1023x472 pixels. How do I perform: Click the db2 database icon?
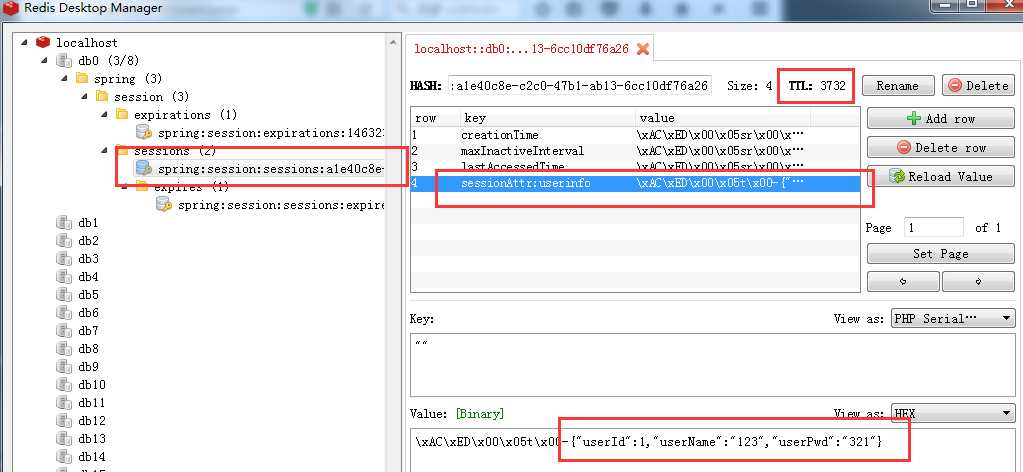pyautogui.click(x=64, y=241)
